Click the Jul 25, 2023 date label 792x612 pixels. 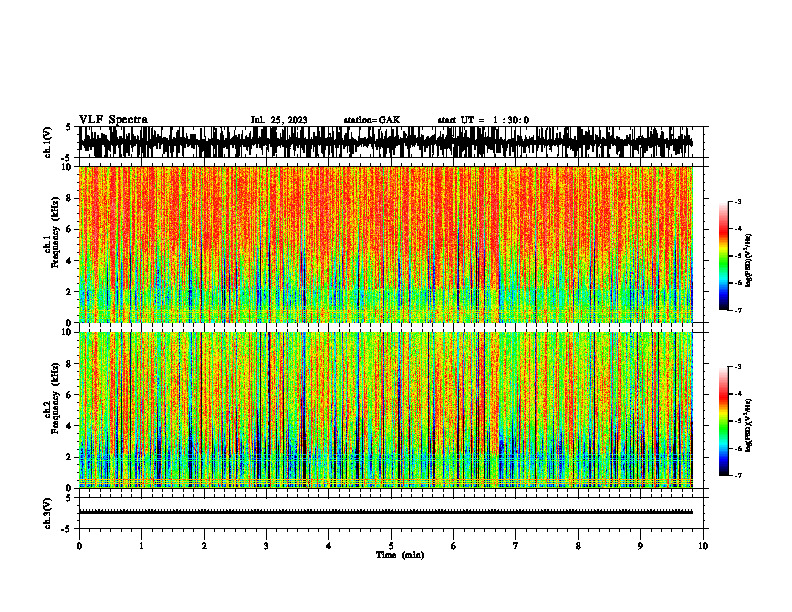pos(279,120)
